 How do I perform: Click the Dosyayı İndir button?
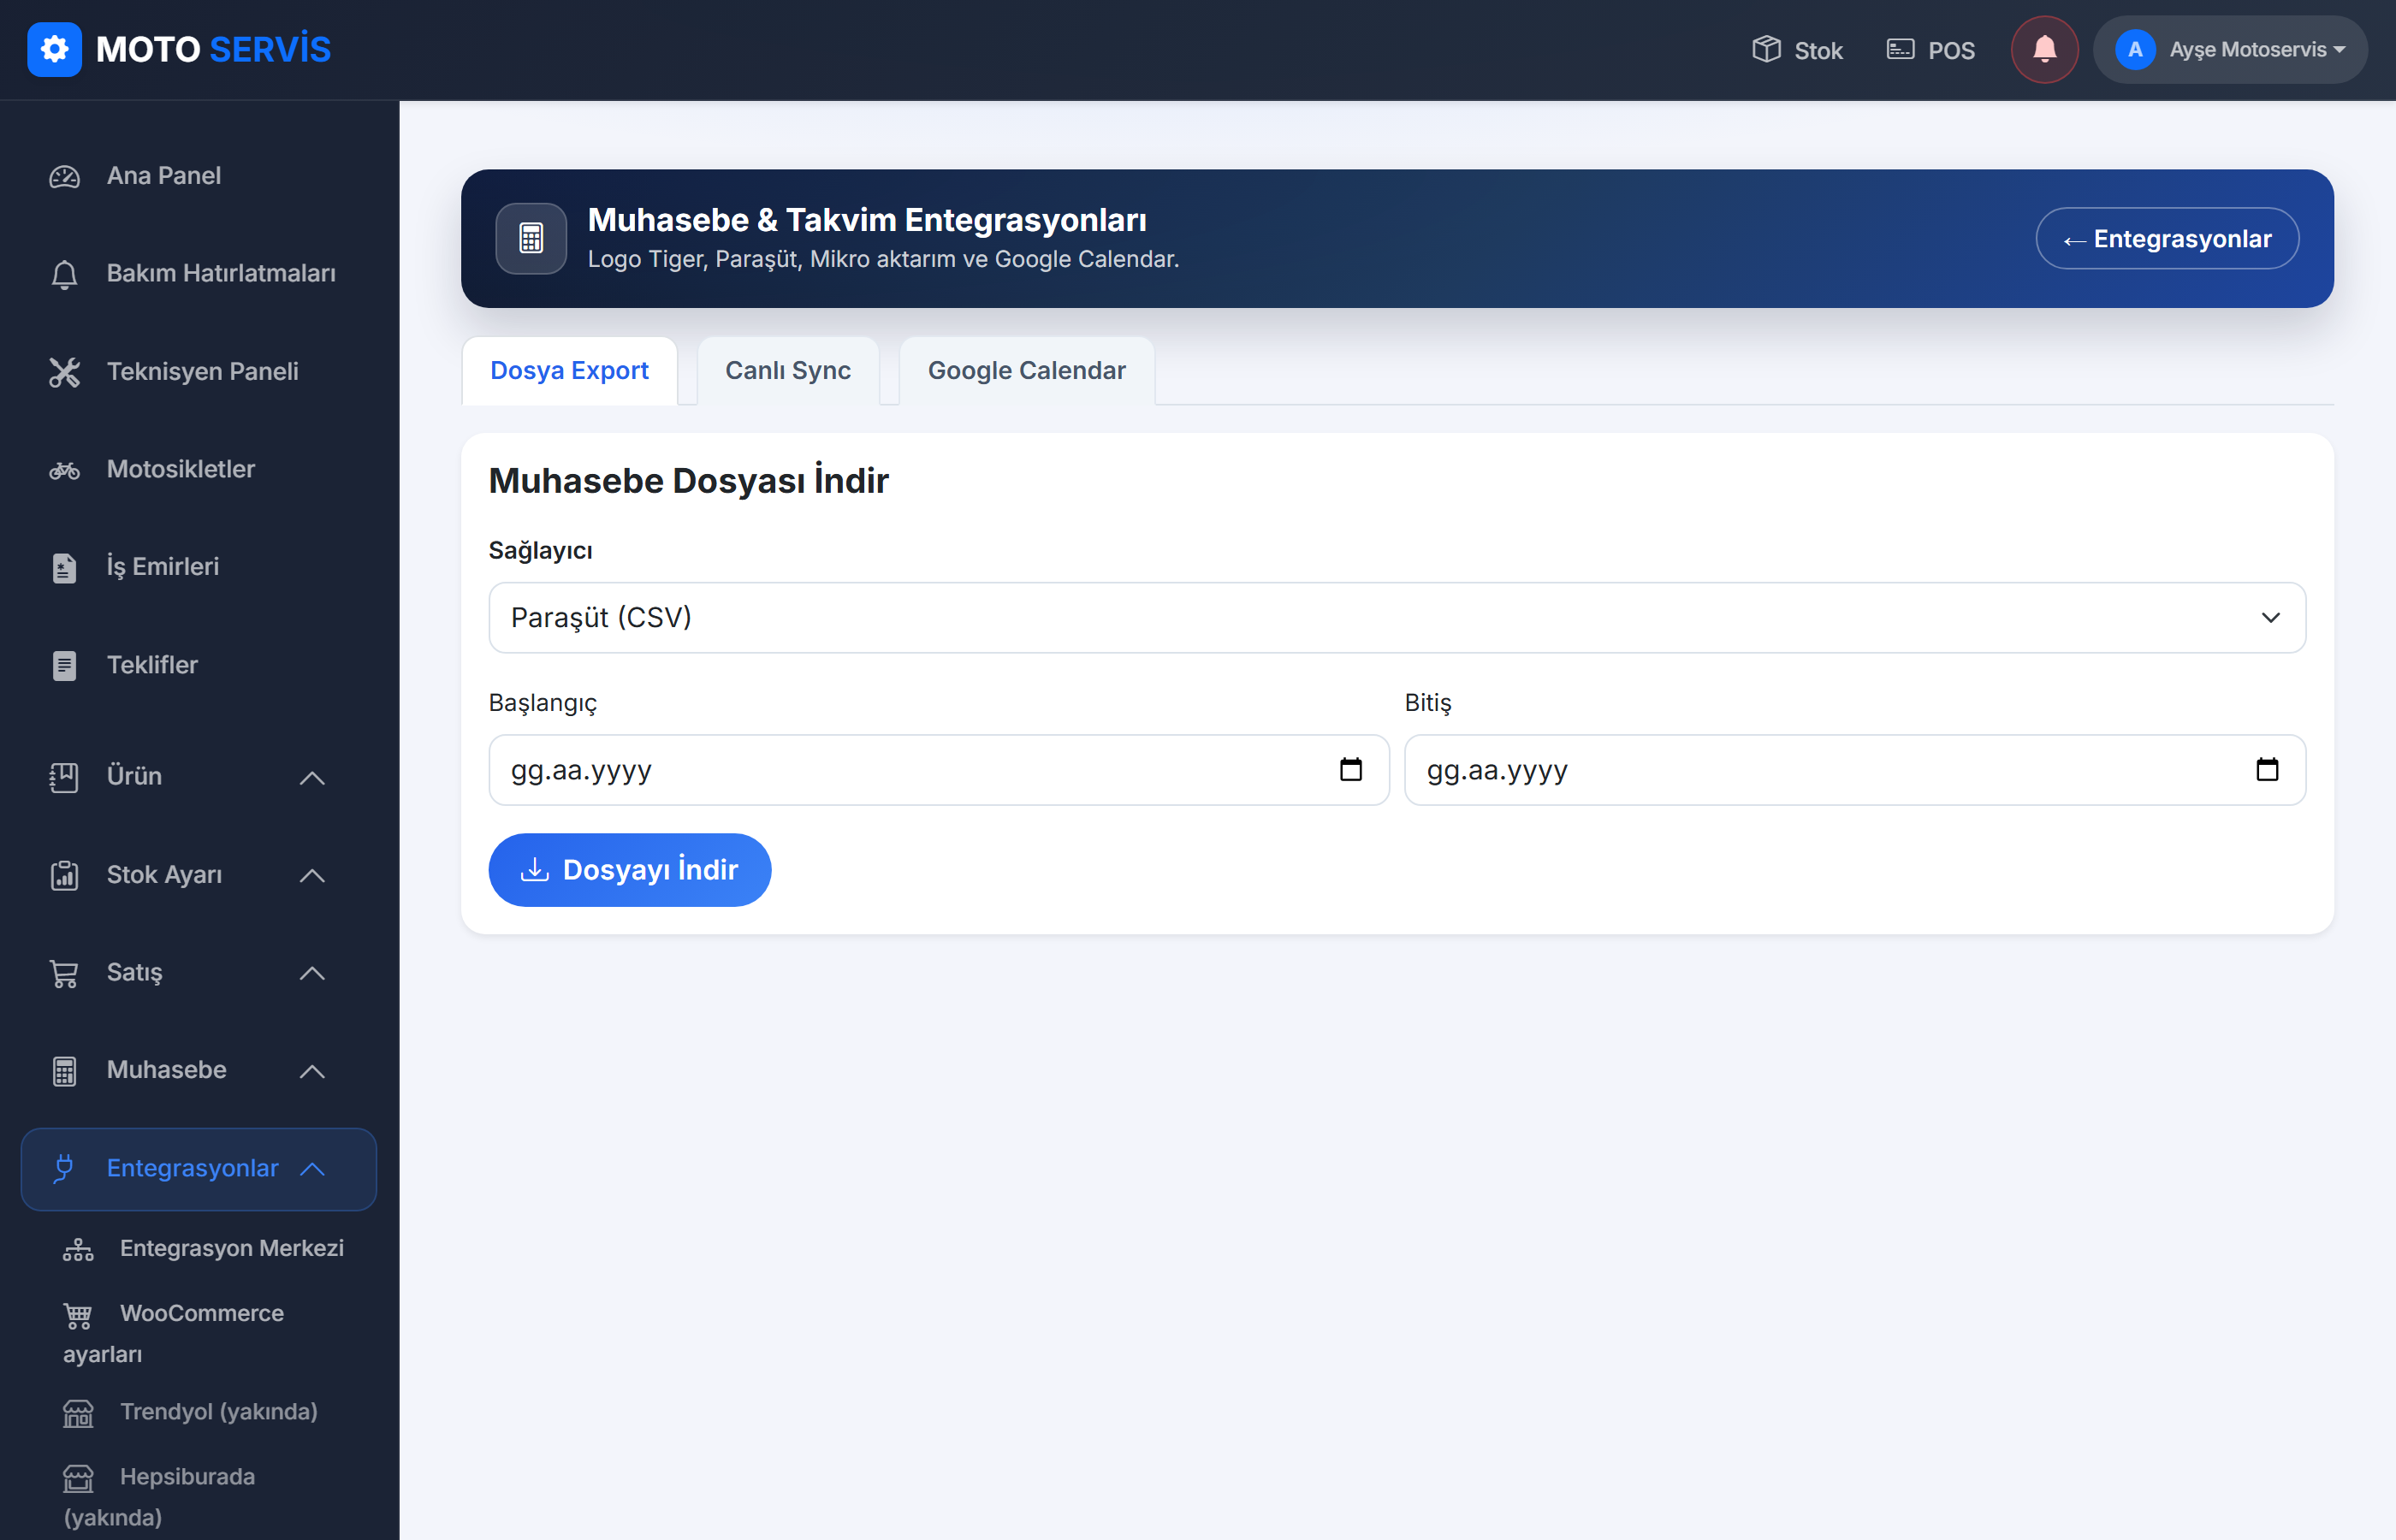click(x=630, y=869)
